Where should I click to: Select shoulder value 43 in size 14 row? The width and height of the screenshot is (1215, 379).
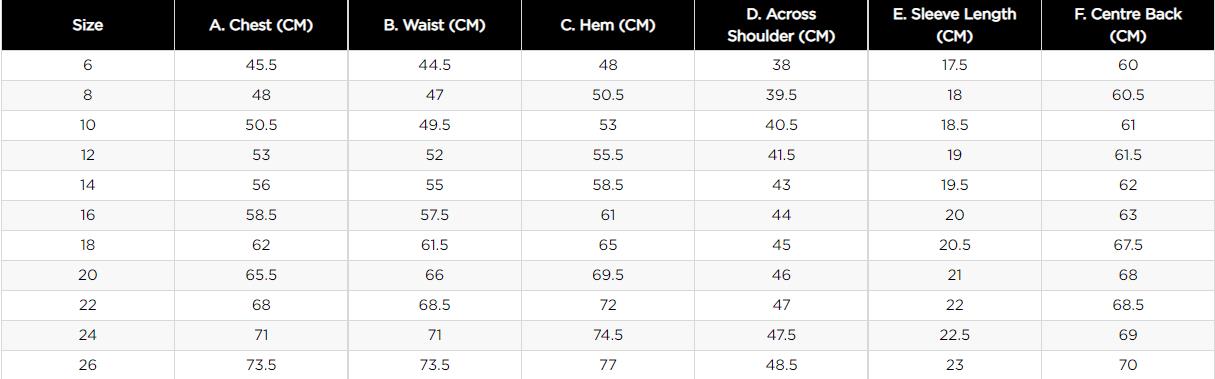(x=781, y=185)
